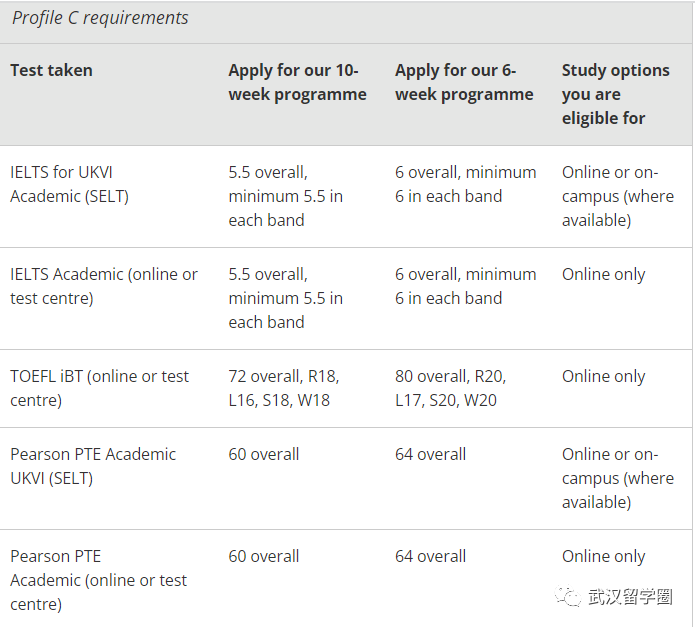Screen dimensions: 695x627
Task: Click the 80 overall TOEFL score cell
Action: click(x=450, y=388)
